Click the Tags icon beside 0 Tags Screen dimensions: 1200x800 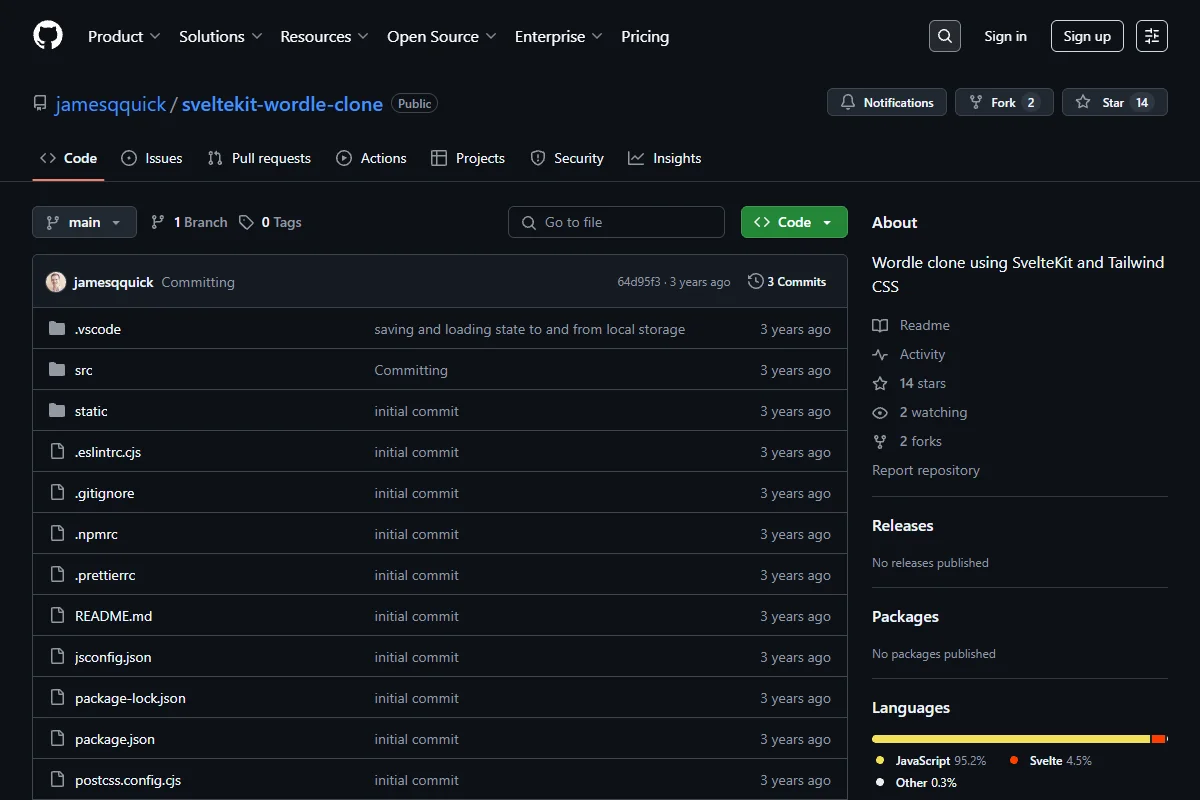point(246,222)
